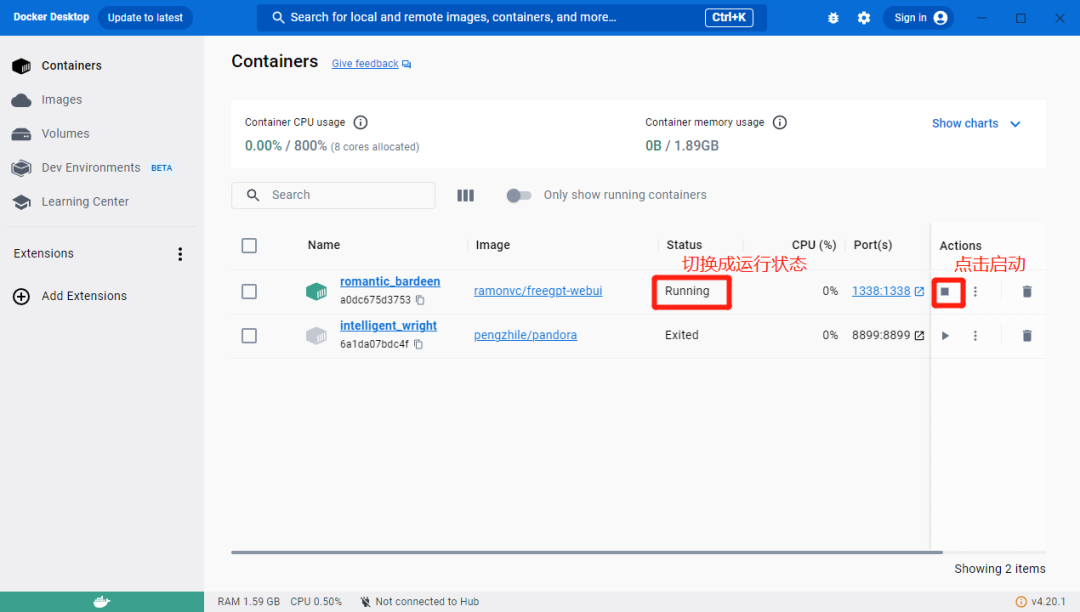Click the Update to latest button
Image resolution: width=1080 pixels, height=612 pixels.
[145, 18]
